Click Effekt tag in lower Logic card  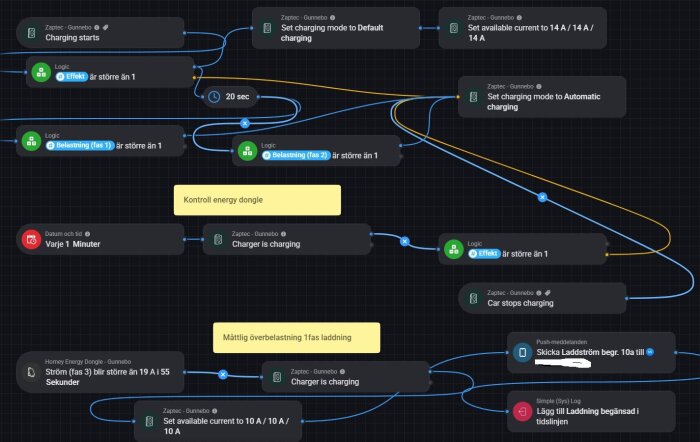(484, 254)
